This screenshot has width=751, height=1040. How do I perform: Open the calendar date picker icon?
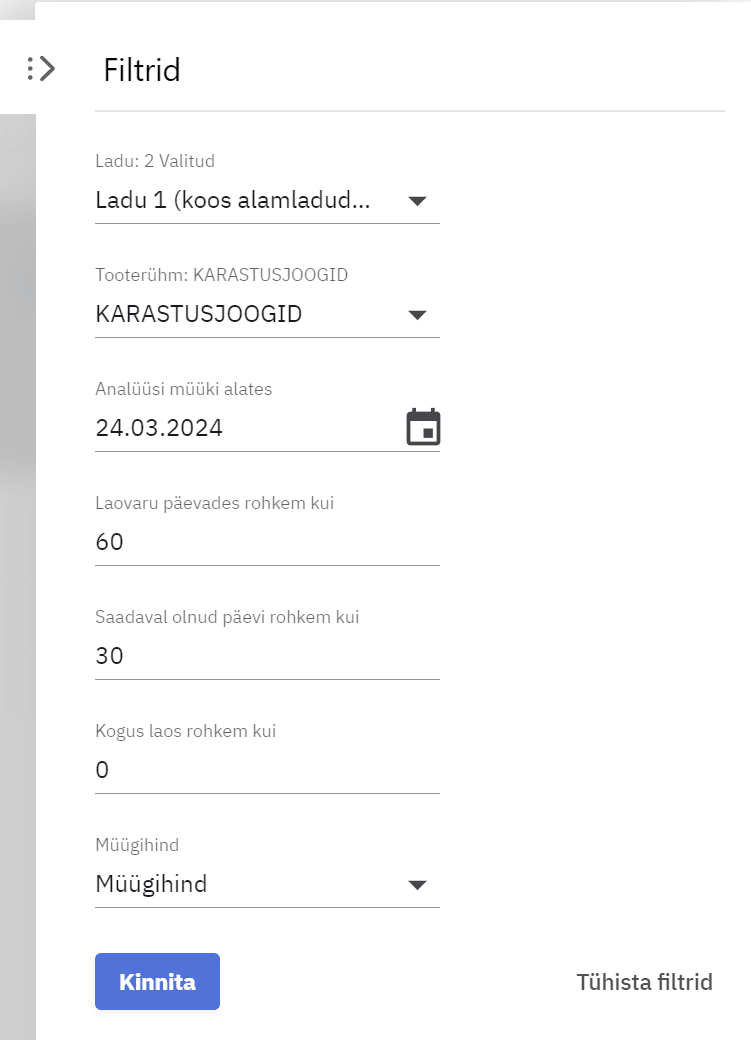pyautogui.click(x=423, y=428)
